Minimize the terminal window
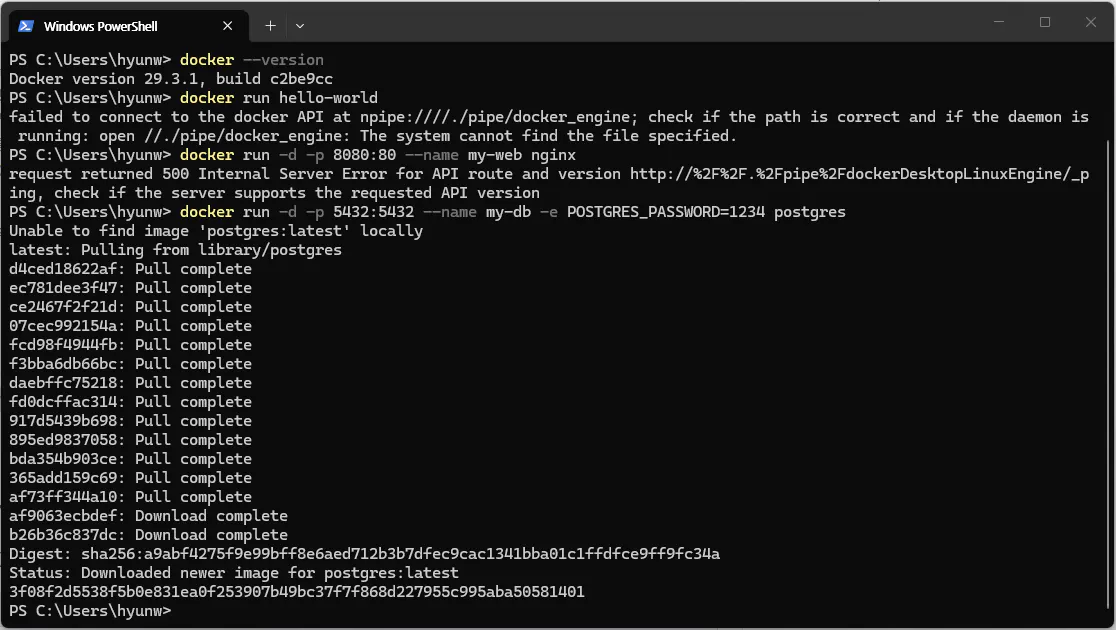The height and width of the screenshot is (630, 1116). point(999,22)
